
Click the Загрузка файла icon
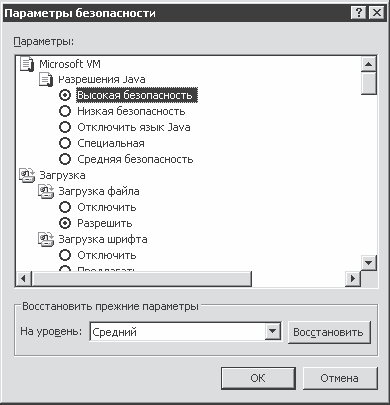point(46,192)
